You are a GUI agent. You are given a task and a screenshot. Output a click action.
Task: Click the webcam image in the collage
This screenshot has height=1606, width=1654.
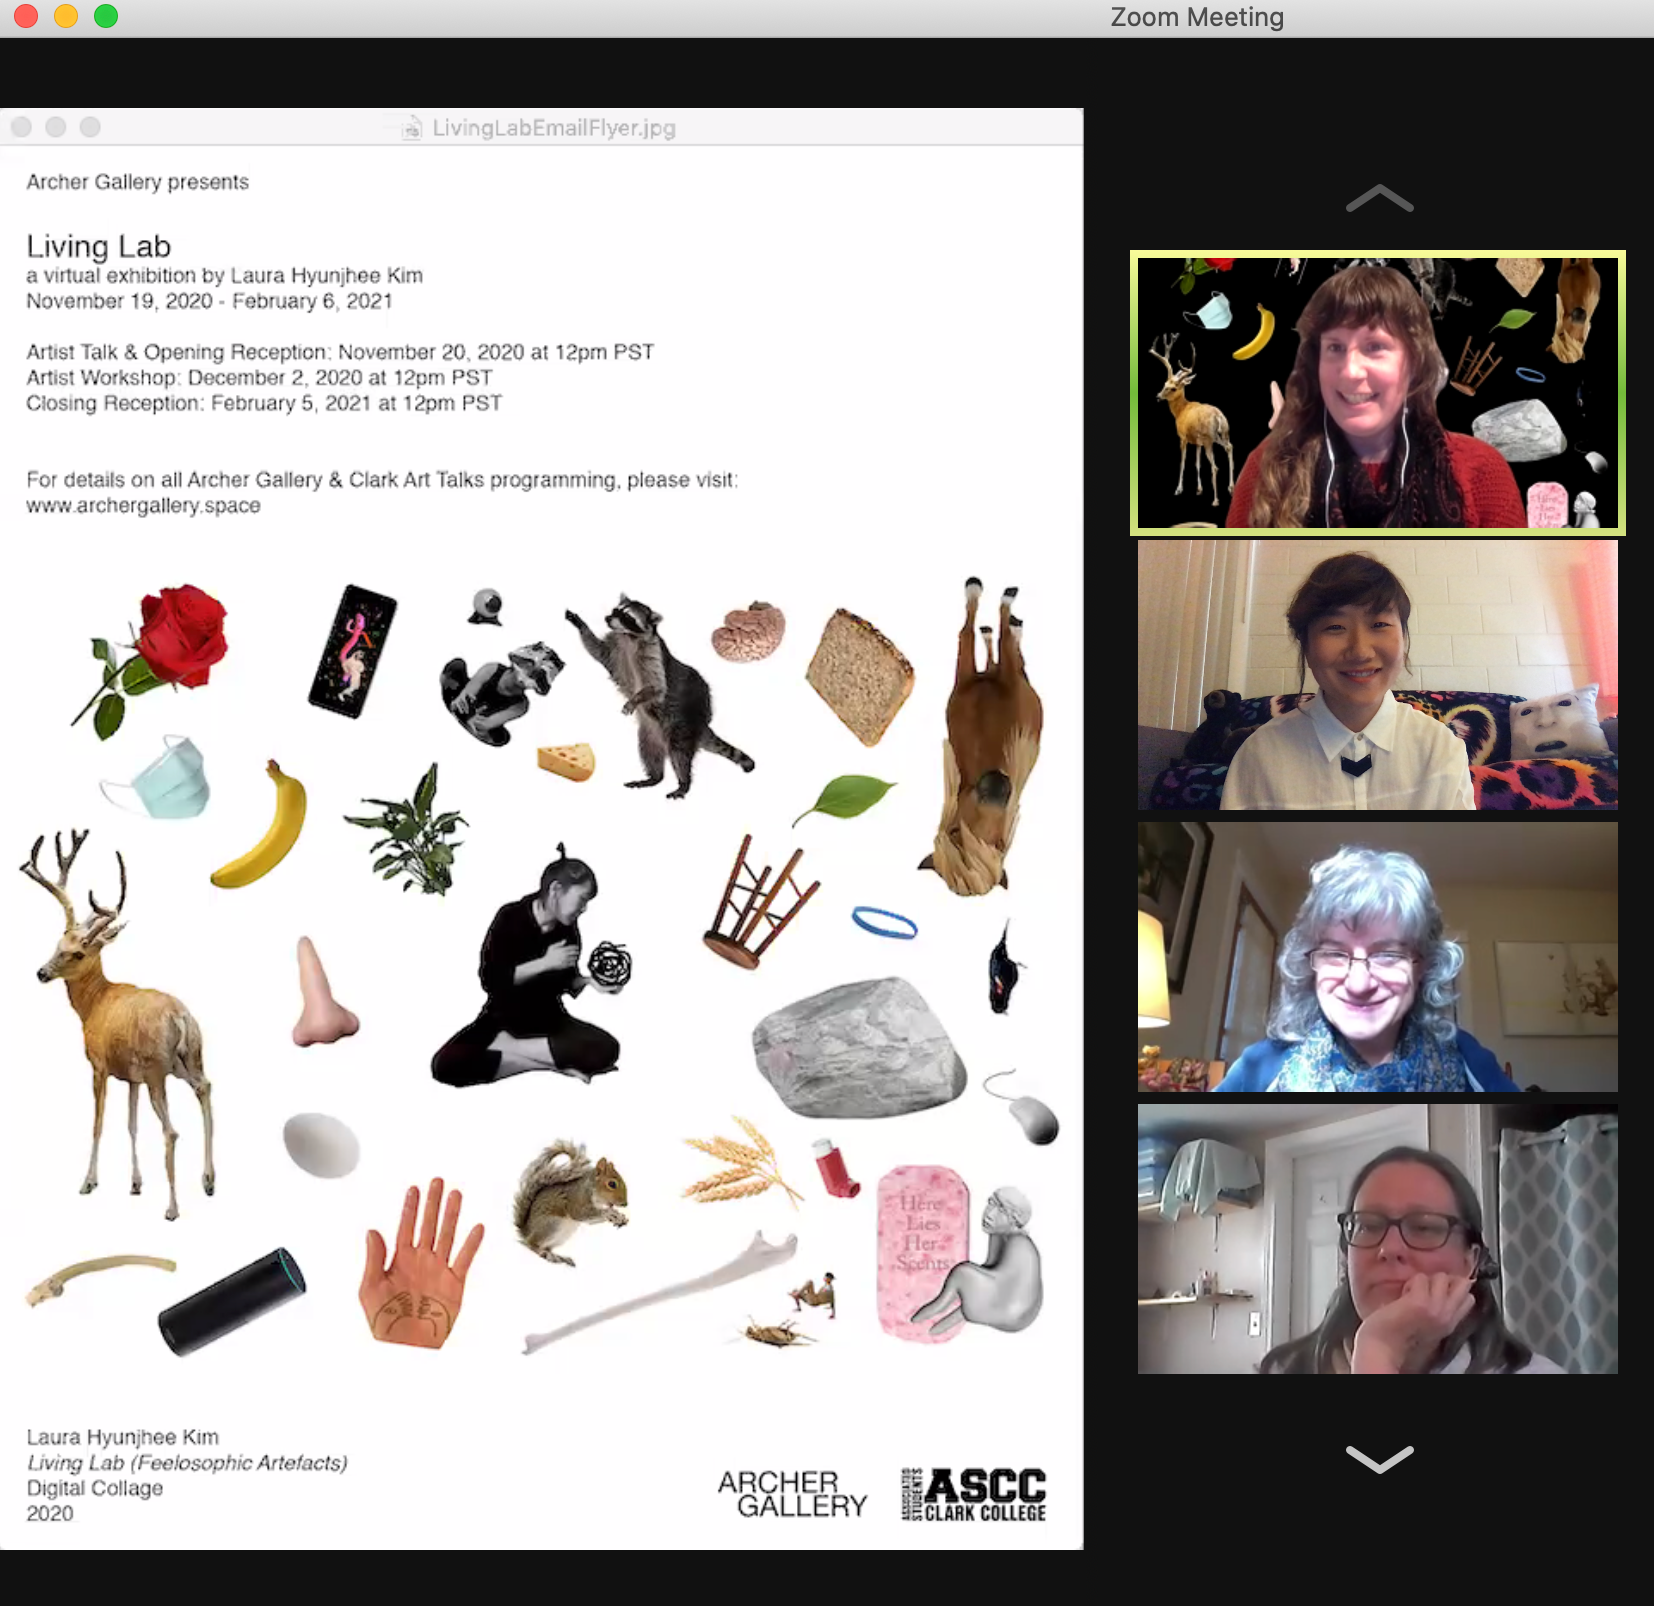(x=486, y=607)
